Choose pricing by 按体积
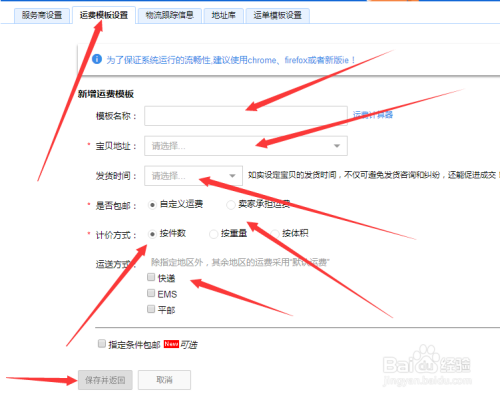This screenshot has height=398, width=500. tap(275, 234)
